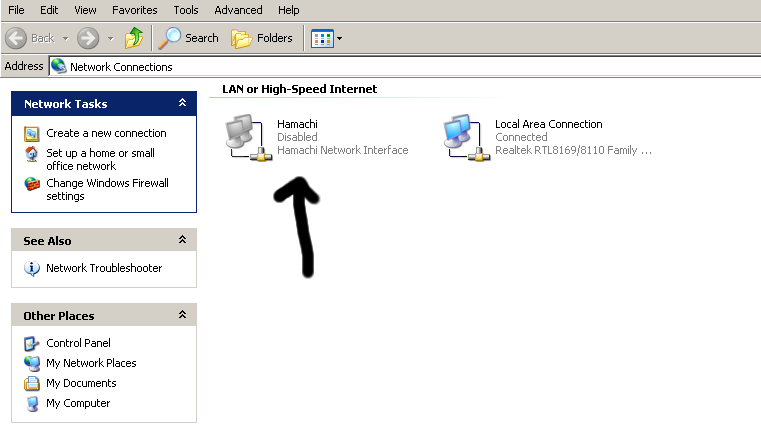The width and height of the screenshot is (761, 426).
Task: Collapse the Other Places panel
Action: click(182, 315)
